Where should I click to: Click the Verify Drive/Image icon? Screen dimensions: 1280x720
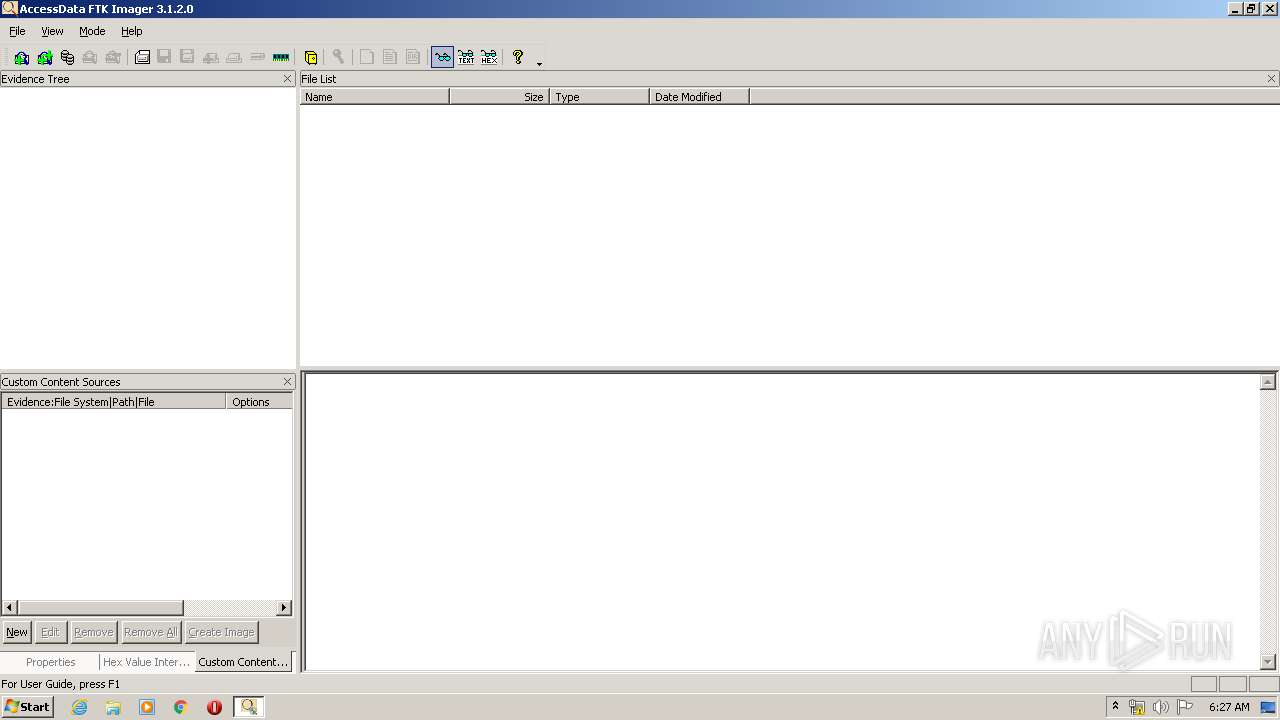point(257,57)
